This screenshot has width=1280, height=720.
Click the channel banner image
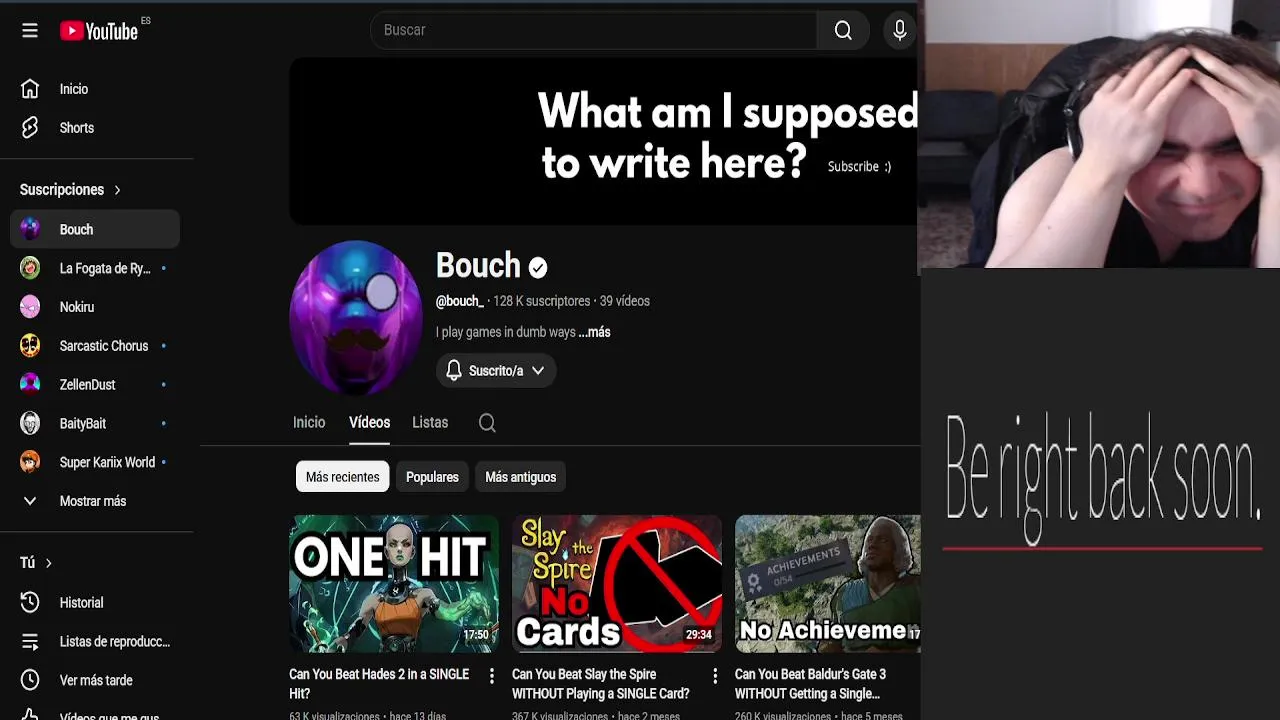[x=603, y=141]
